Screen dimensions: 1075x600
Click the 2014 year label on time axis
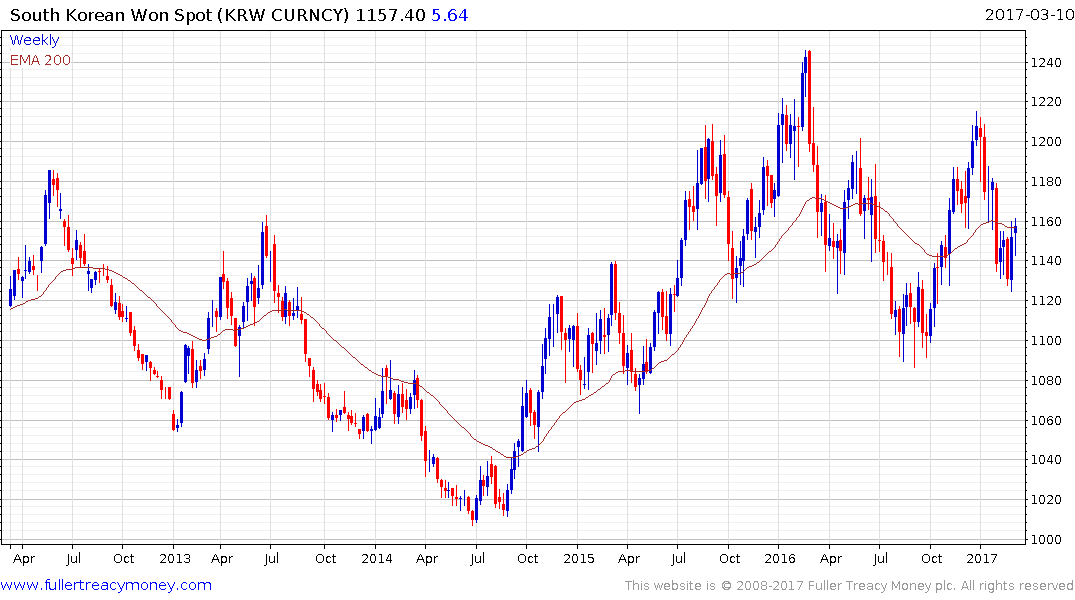pyautogui.click(x=377, y=559)
